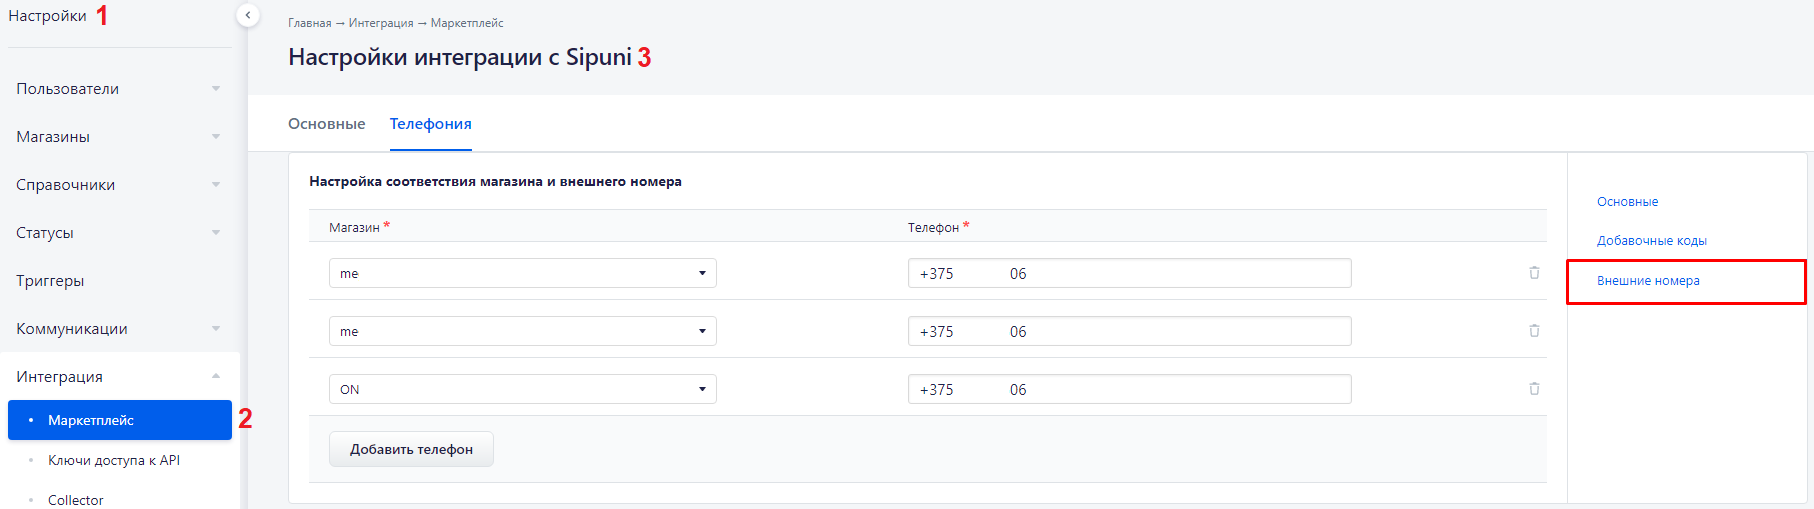The height and width of the screenshot is (509, 1814).
Task: Open second store dropdown showing me
Action: [x=523, y=331]
